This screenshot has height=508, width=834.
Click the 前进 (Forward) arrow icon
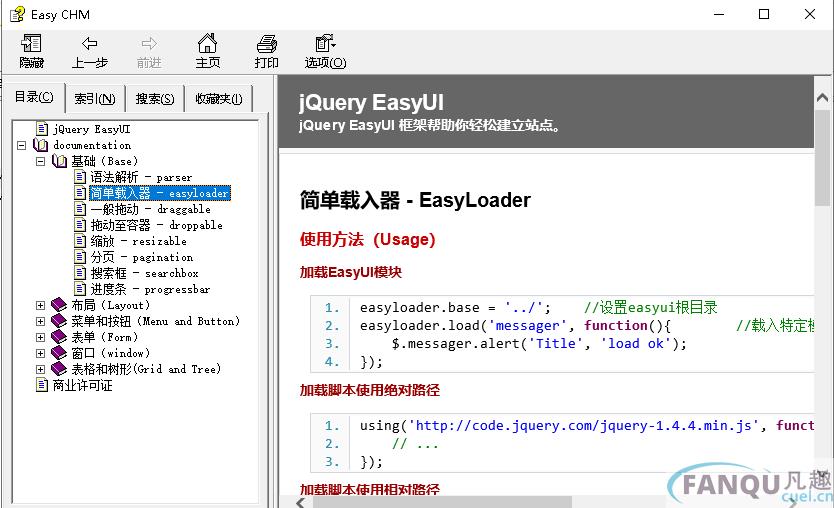click(149, 44)
